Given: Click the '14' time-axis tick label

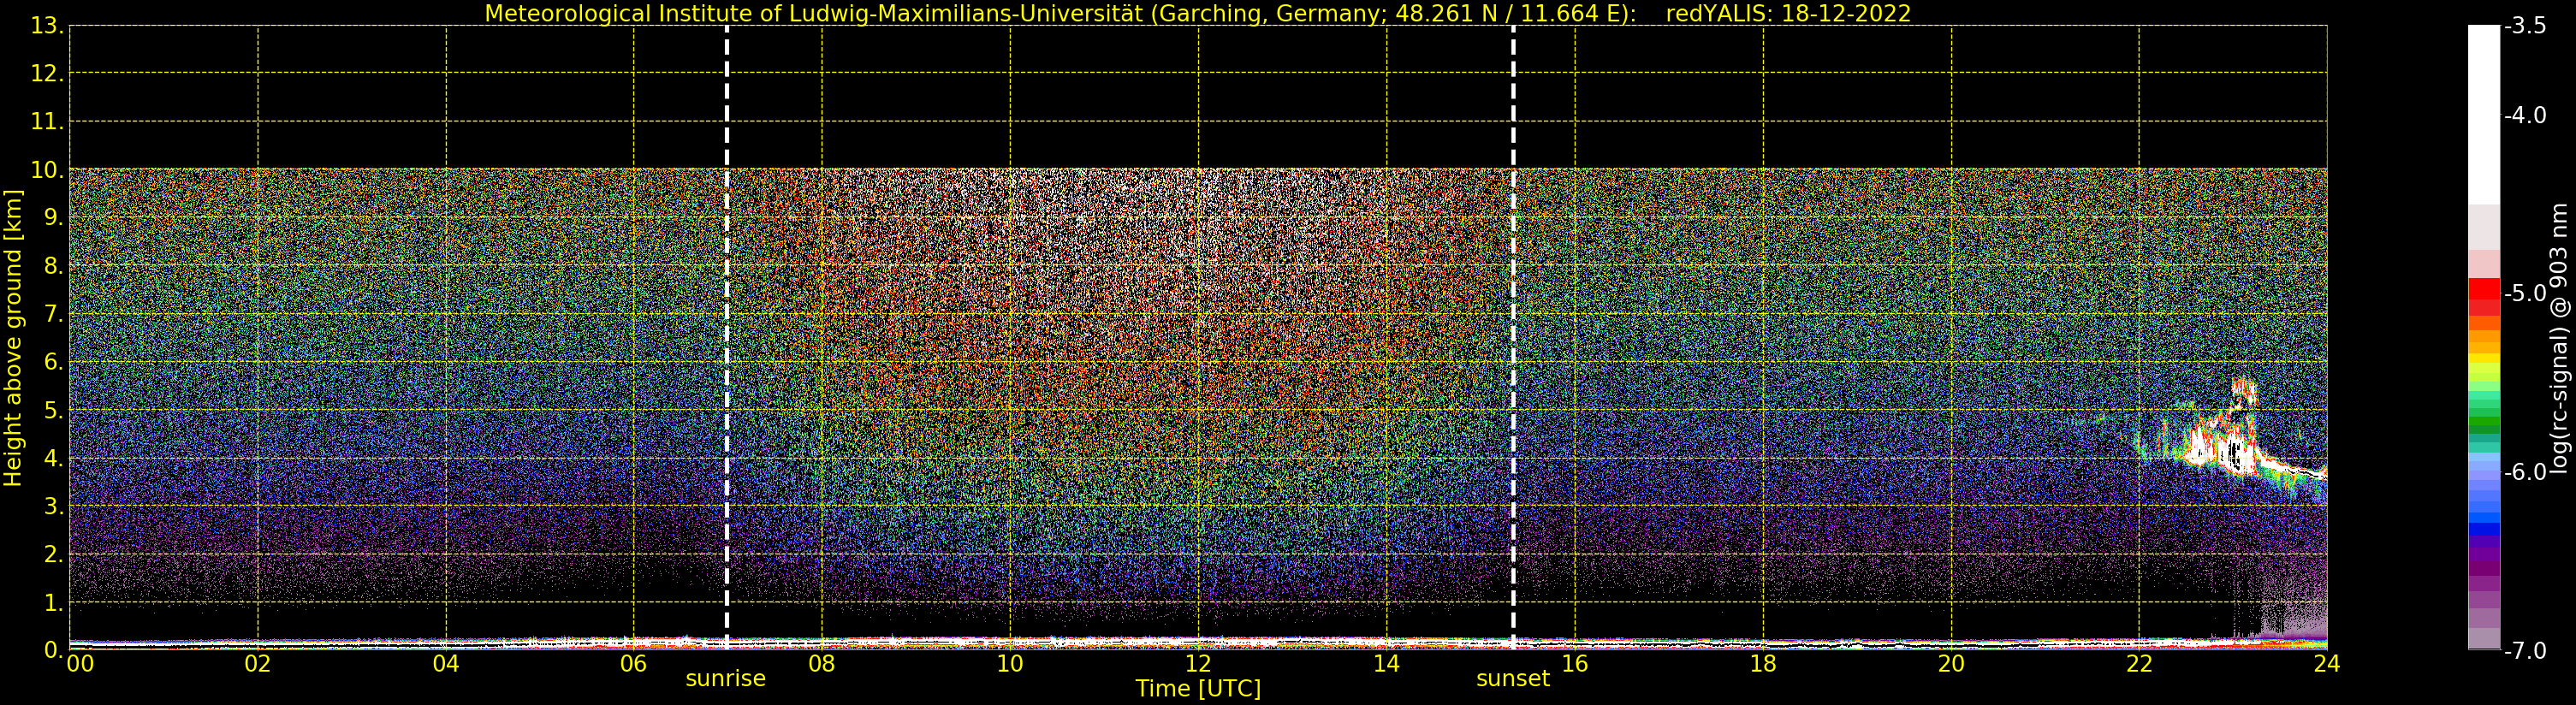Looking at the screenshot, I should click(x=1386, y=663).
